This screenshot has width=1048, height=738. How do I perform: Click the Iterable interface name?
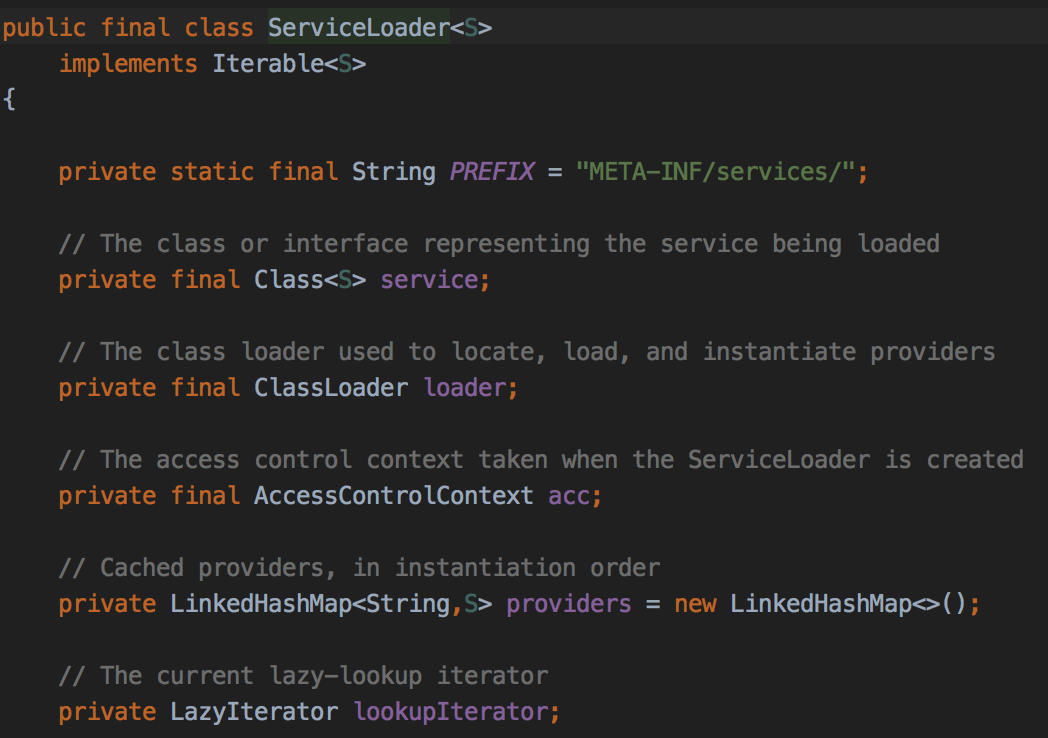coord(268,64)
